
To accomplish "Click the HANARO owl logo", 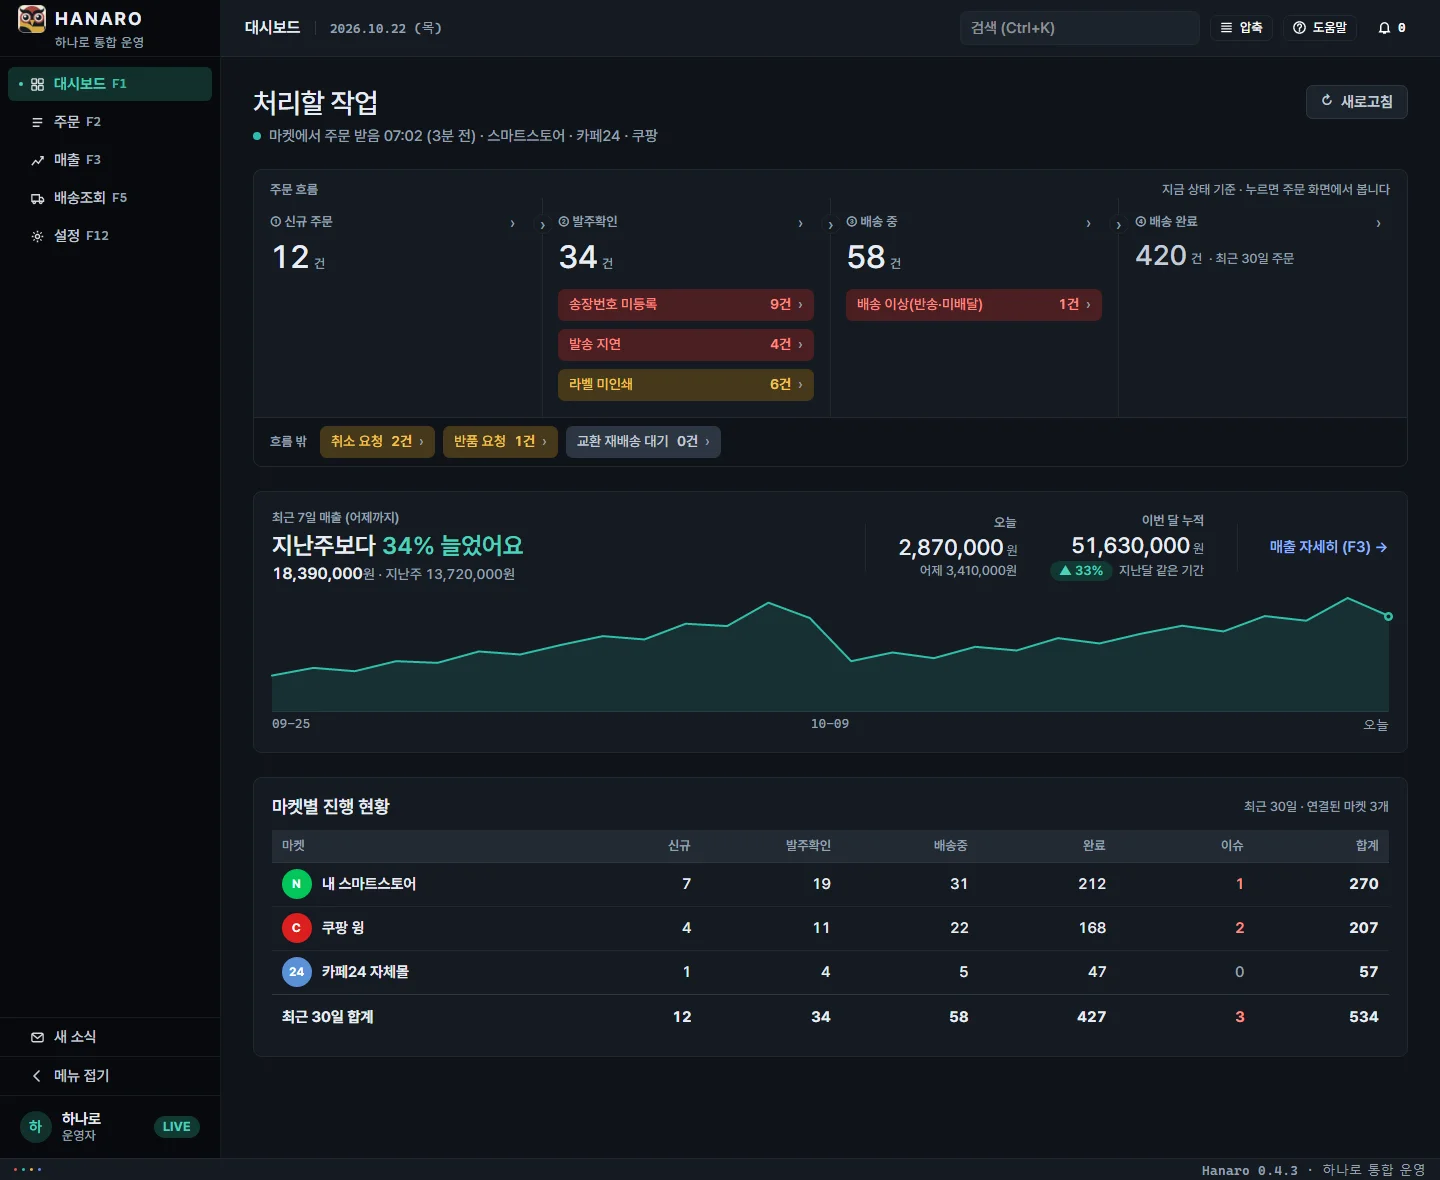I will [32, 19].
